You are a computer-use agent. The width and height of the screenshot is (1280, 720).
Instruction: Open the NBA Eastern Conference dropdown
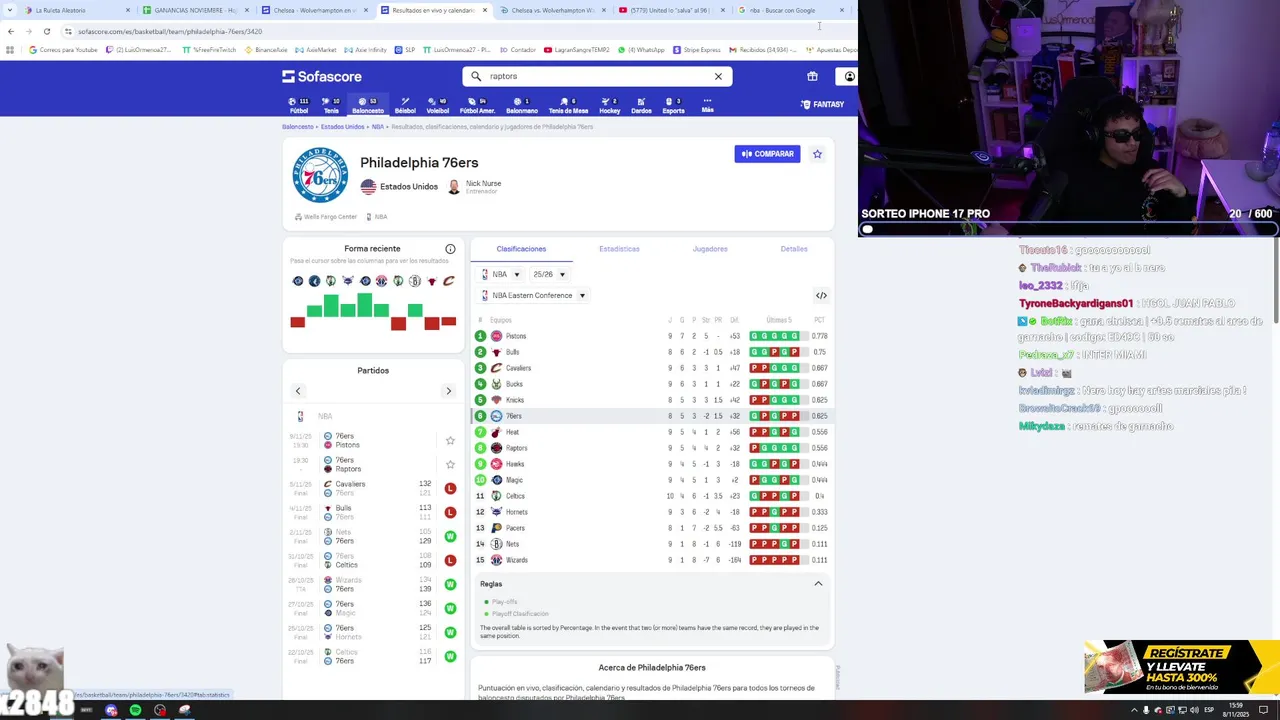click(533, 295)
